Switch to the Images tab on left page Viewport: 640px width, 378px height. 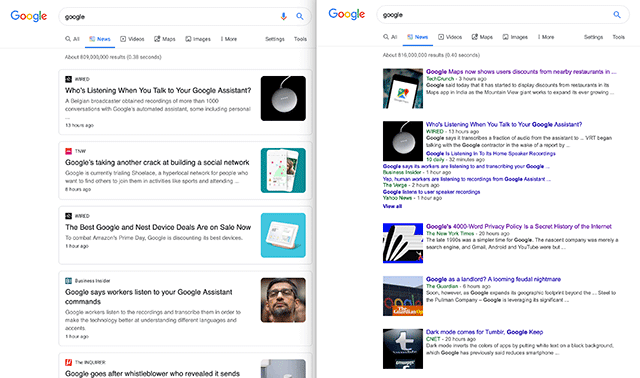pyautogui.click(x=198, y=39)
